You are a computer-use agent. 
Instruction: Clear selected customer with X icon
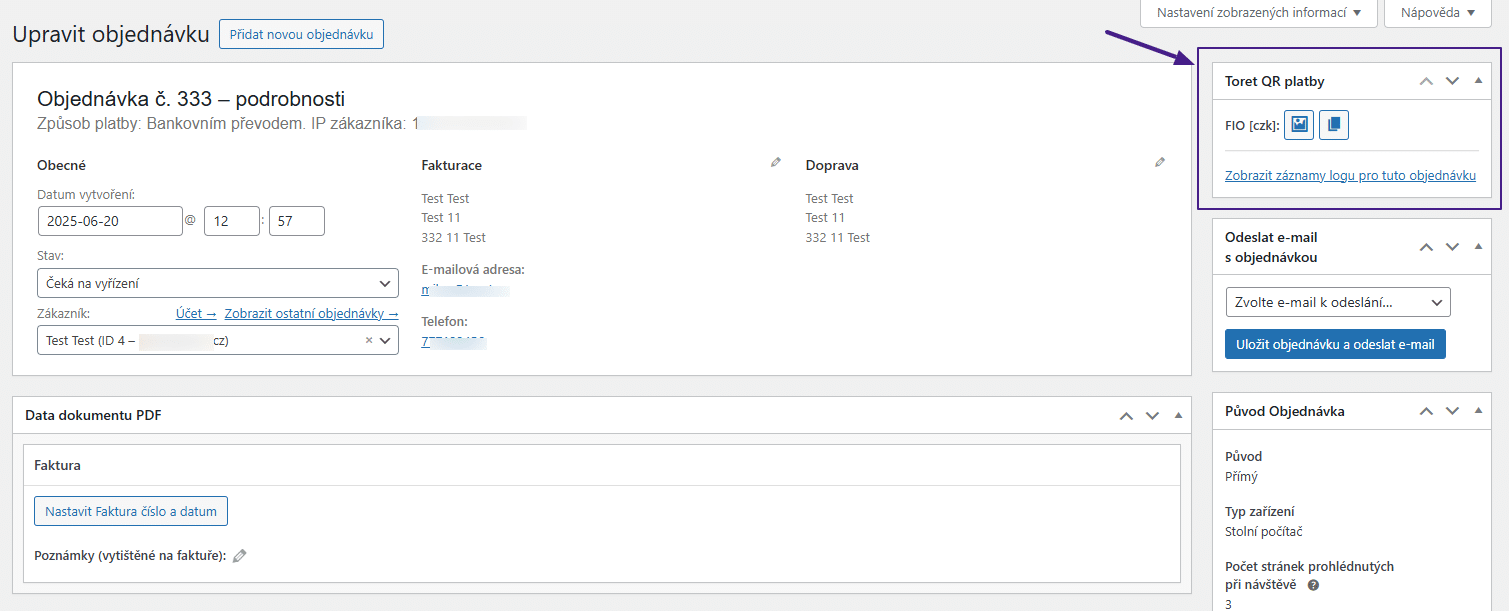pyautogui.click(x=368, y=340)
